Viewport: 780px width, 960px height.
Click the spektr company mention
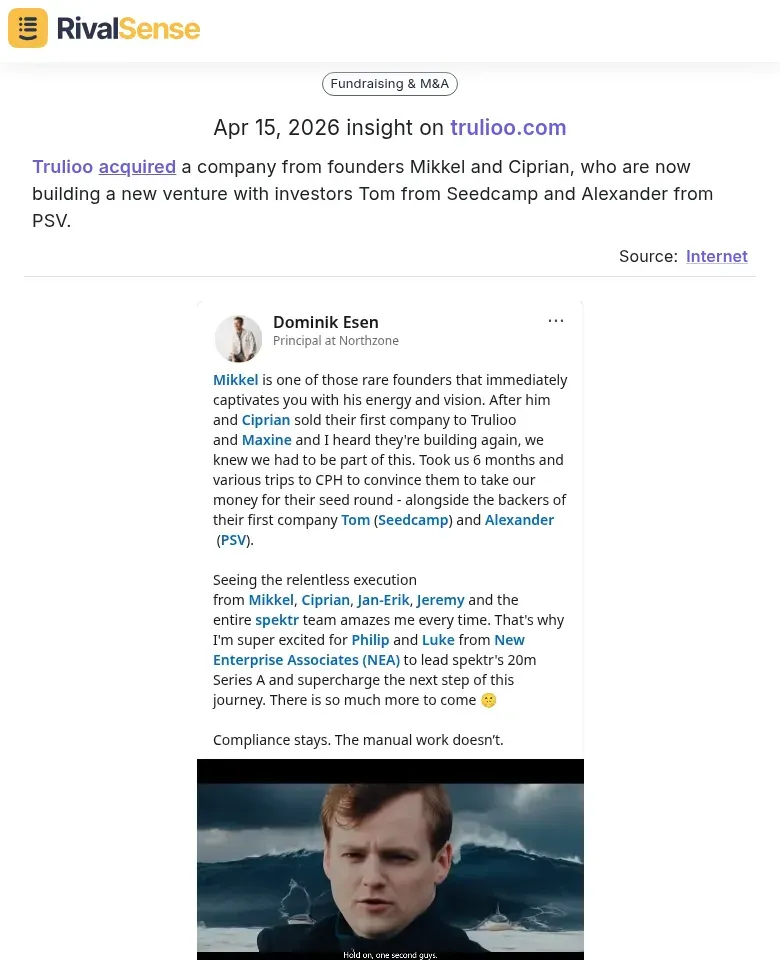277,620
